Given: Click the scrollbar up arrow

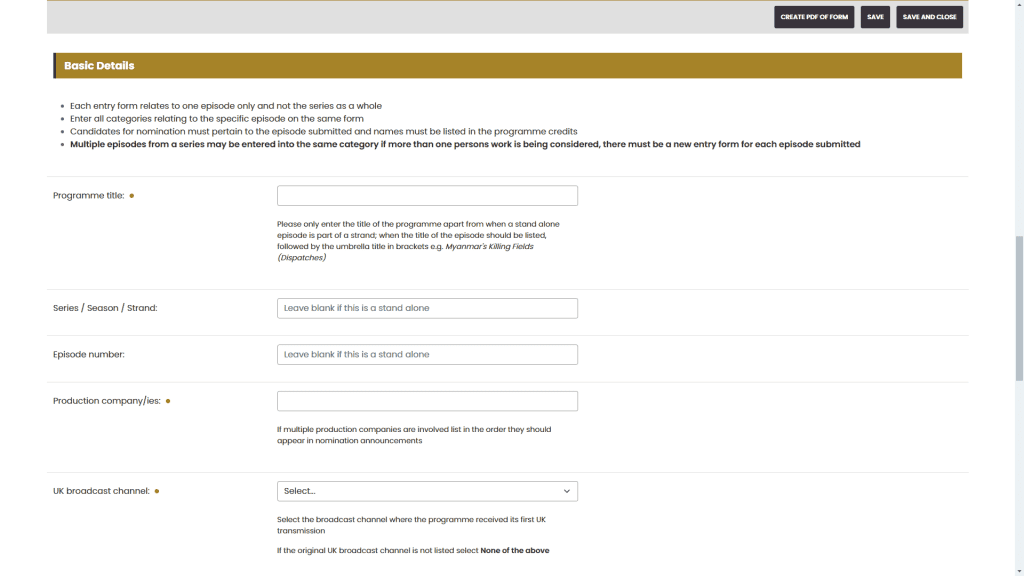Looking at the screenshot, I should pos(1018,6).
